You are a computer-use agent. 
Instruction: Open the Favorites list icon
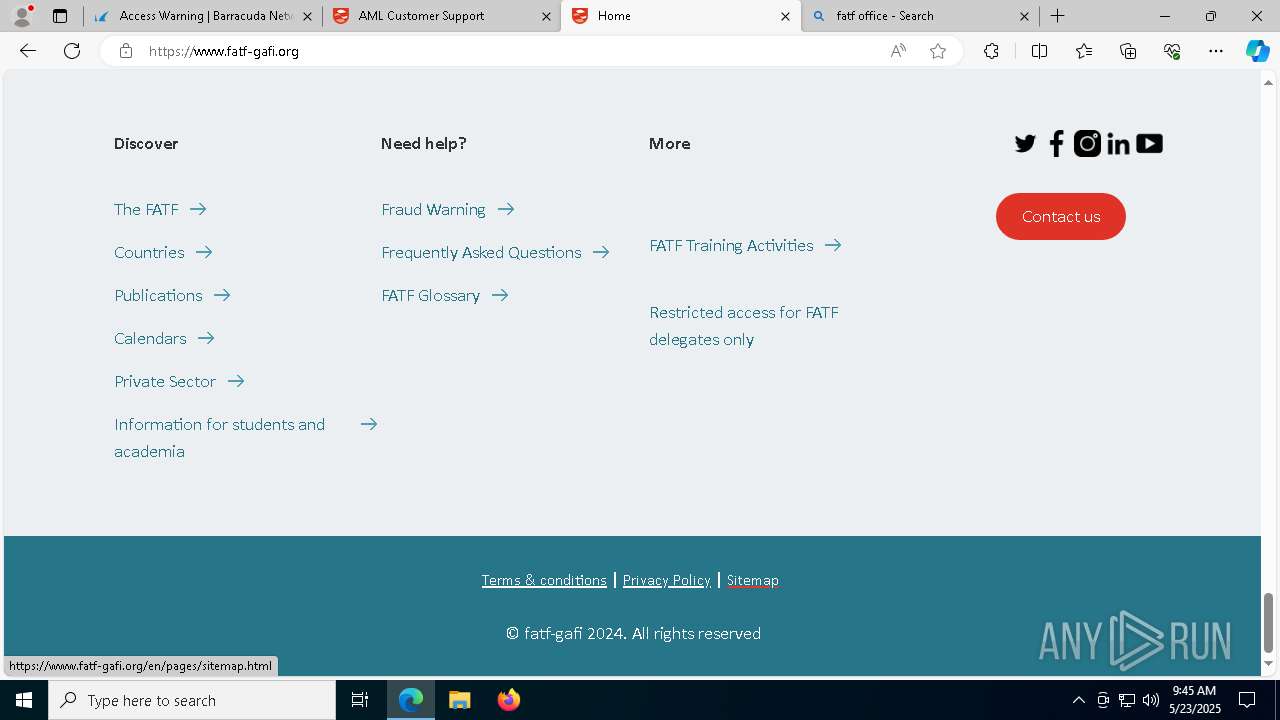pyautogui.click(x=1084, y=51)
